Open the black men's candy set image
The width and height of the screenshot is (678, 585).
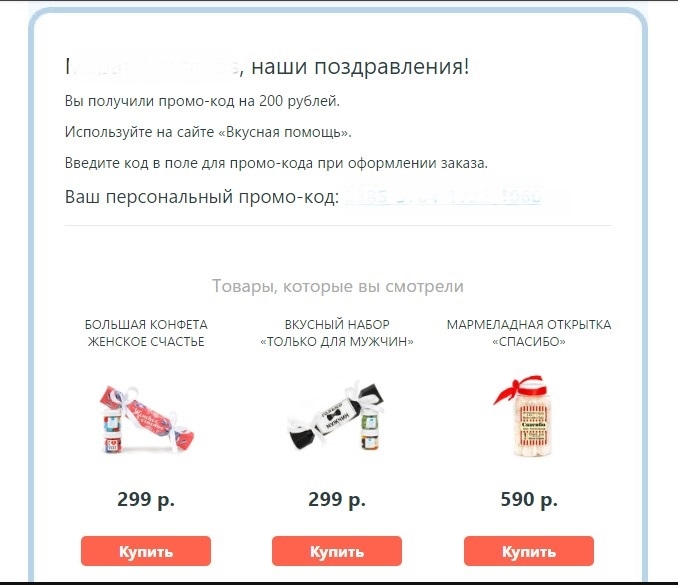pyautogui.click(x=337, y=416)
